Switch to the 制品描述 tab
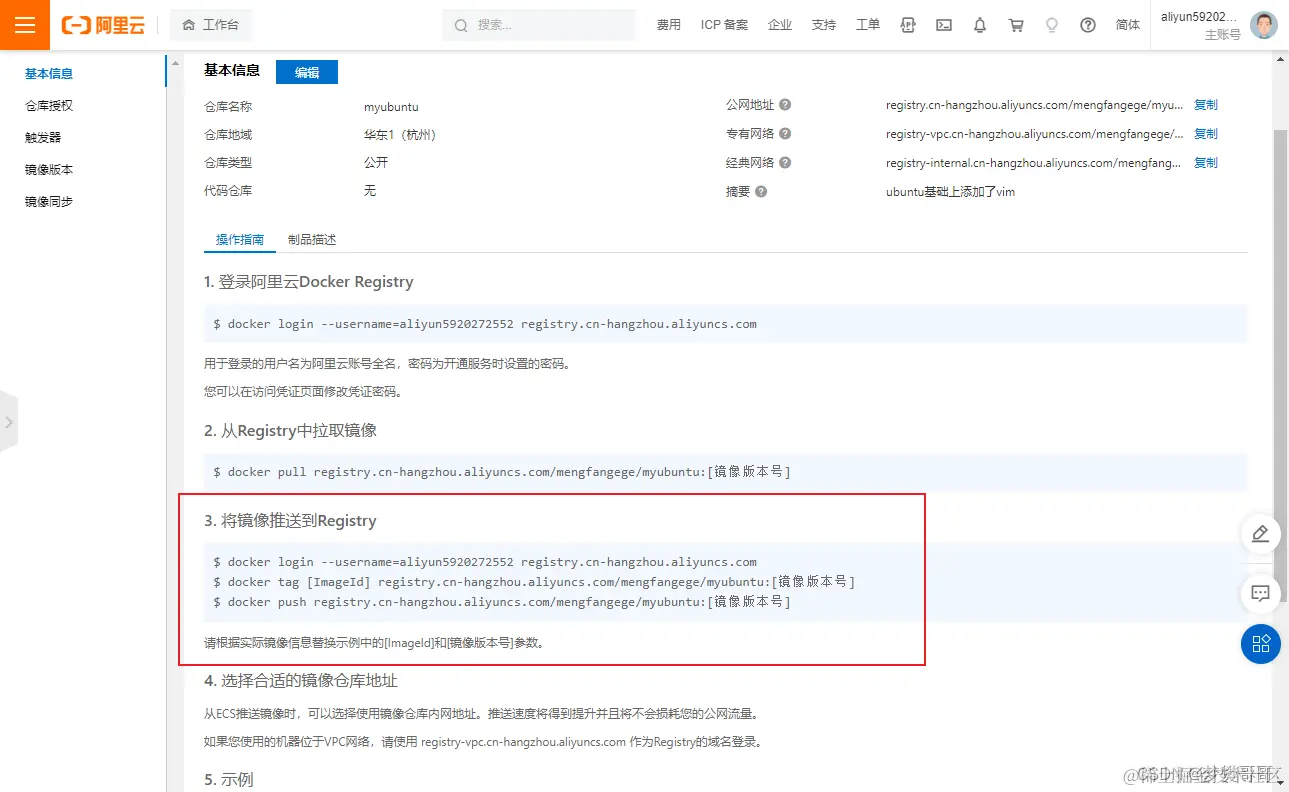 pos(312,240)
